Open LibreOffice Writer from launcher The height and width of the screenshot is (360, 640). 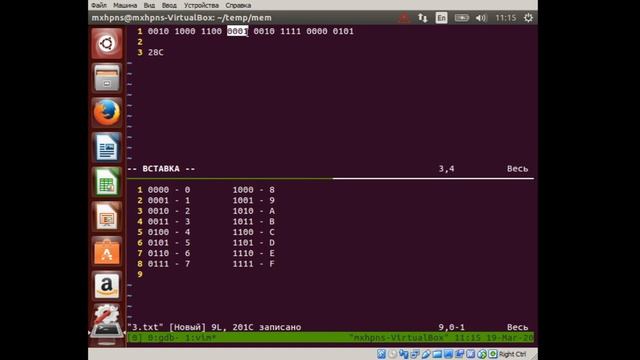107,147
